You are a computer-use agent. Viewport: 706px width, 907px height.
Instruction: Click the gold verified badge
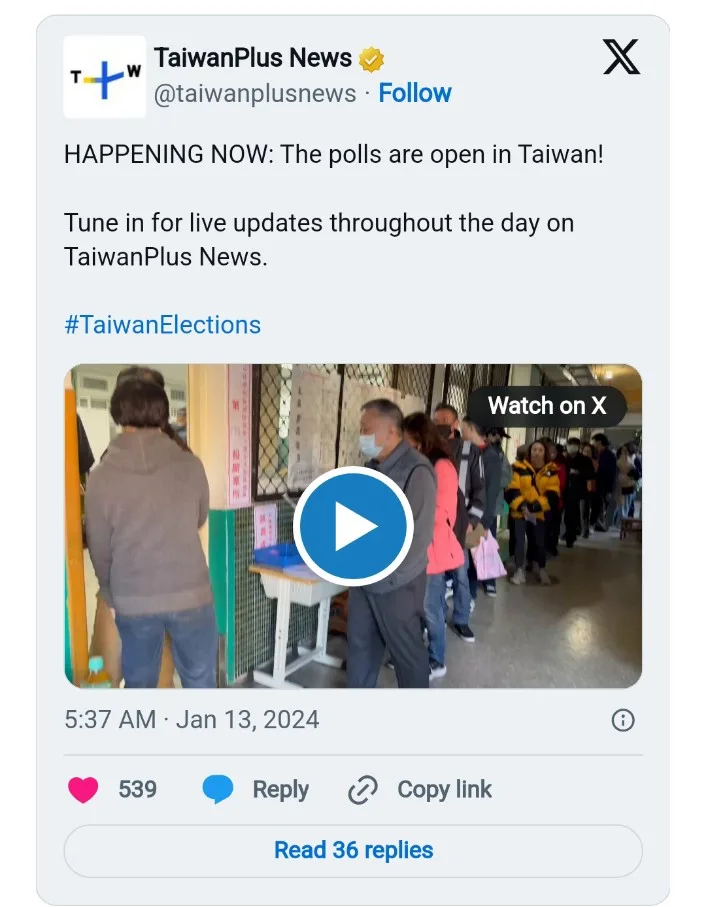(371, 60)
